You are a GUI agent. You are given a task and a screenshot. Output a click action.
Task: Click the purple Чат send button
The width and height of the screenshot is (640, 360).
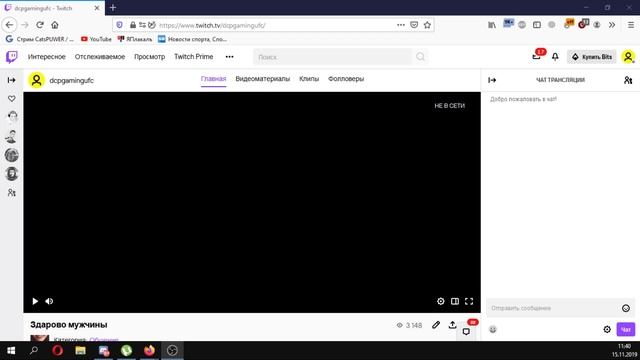point(626,329)
